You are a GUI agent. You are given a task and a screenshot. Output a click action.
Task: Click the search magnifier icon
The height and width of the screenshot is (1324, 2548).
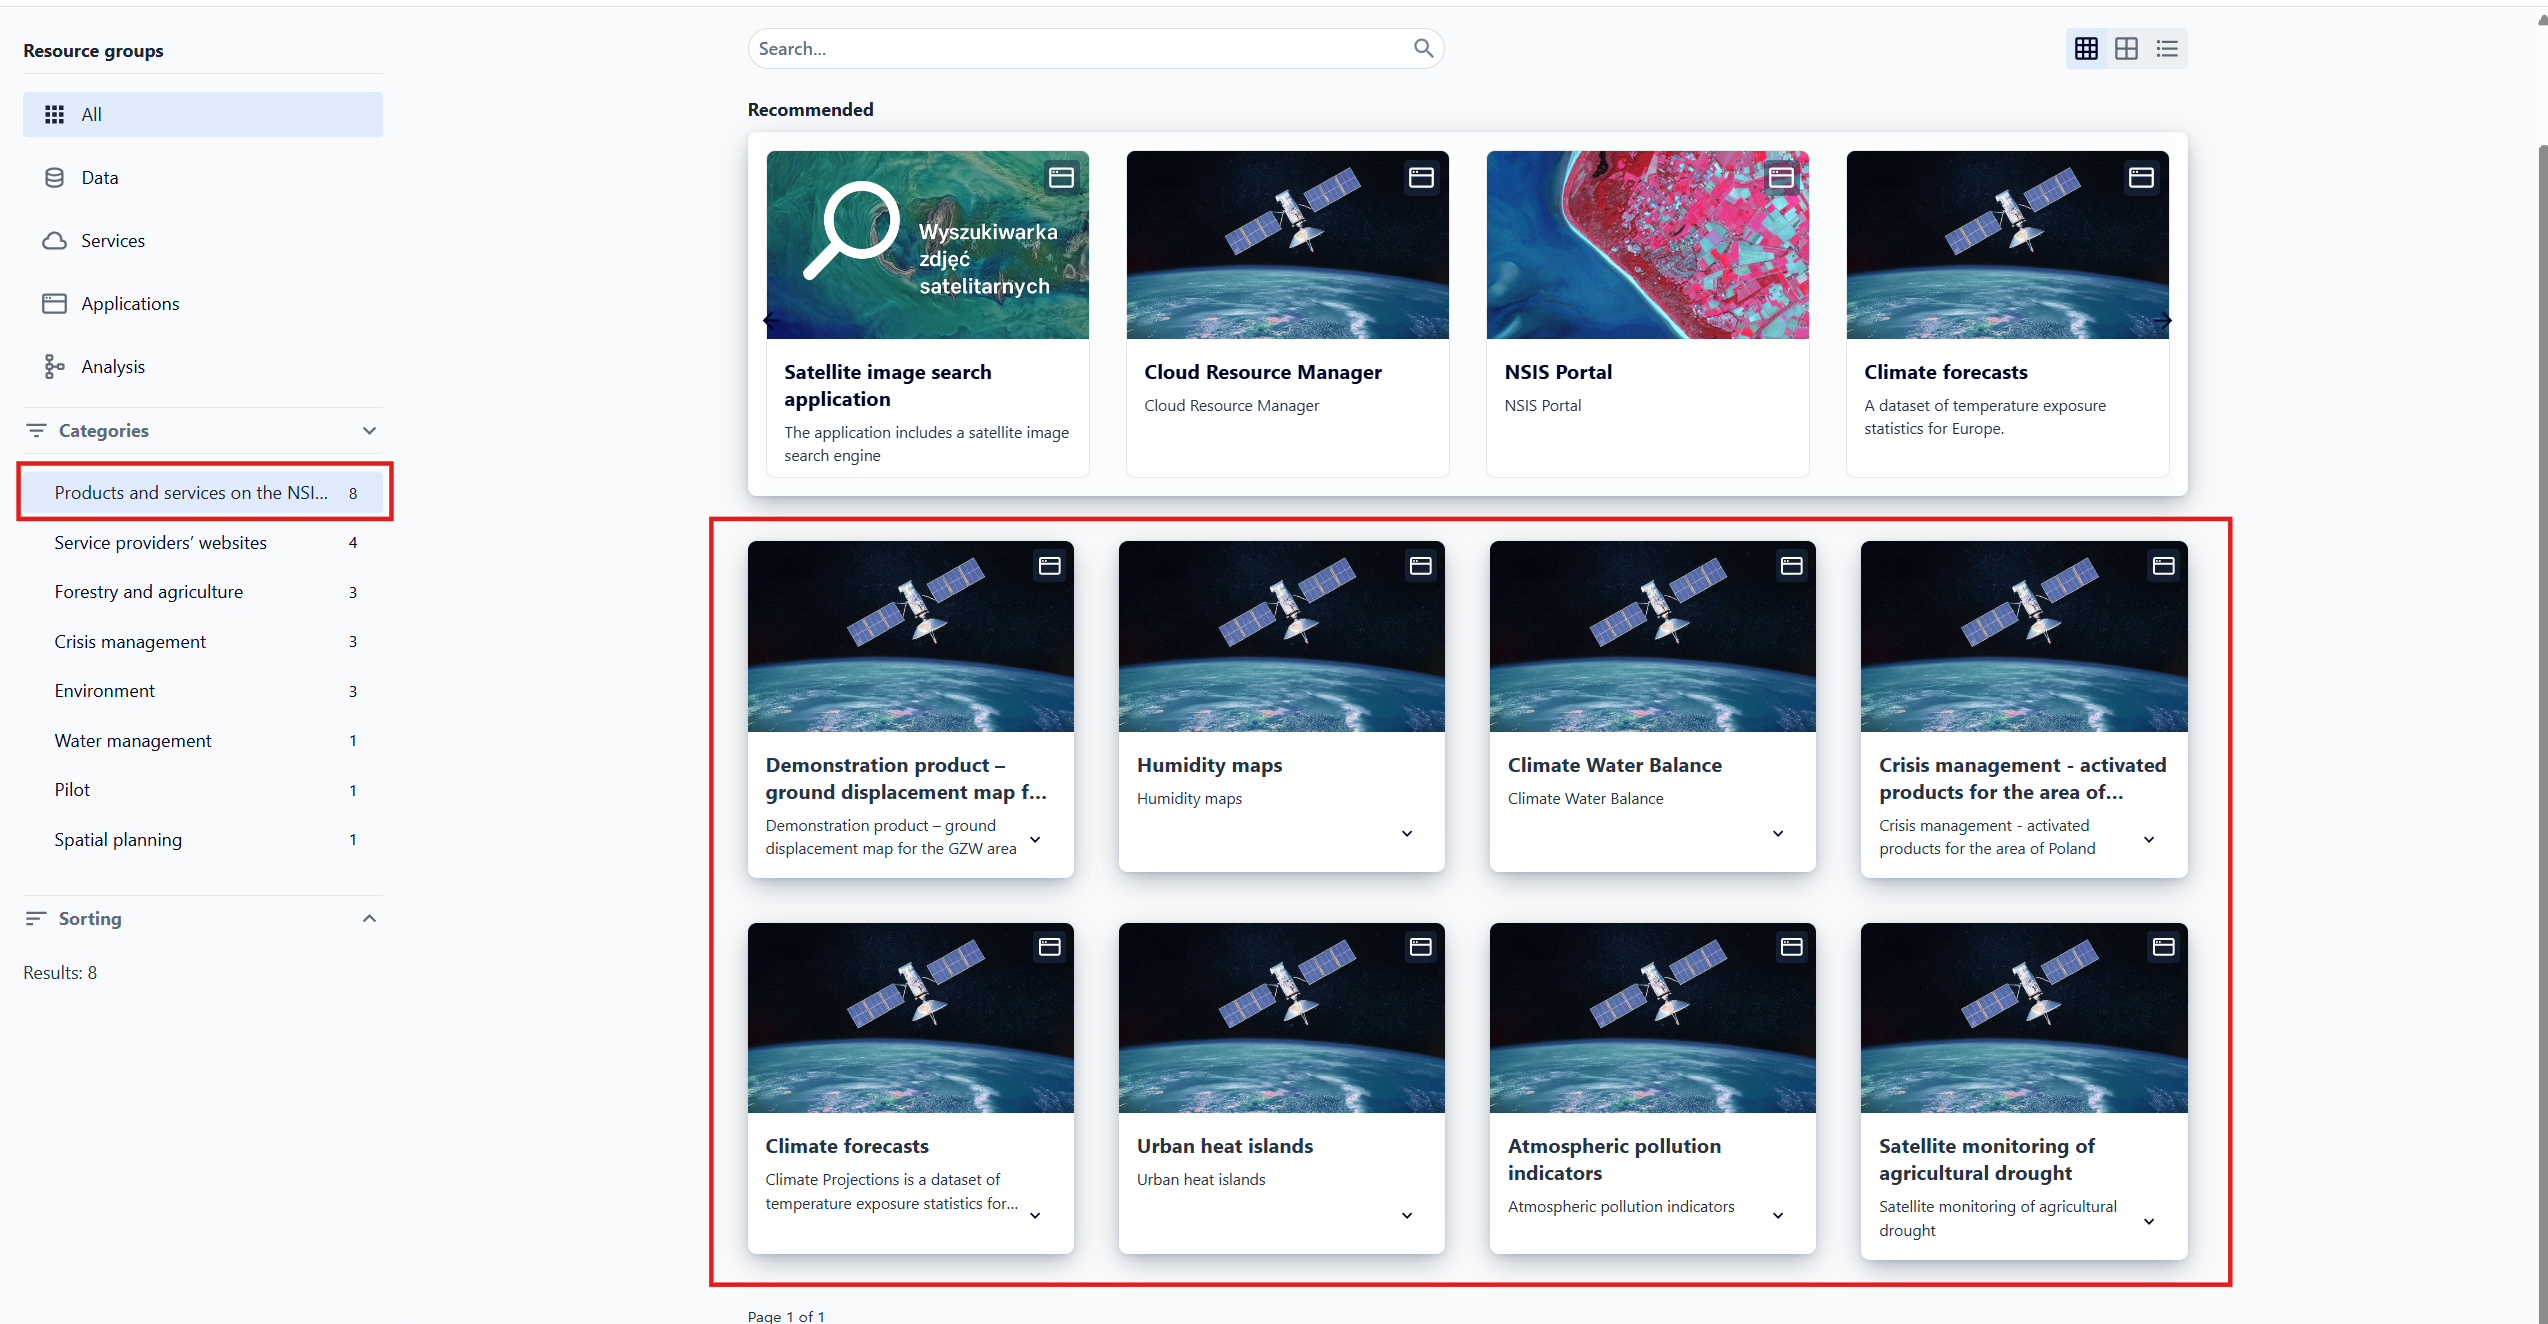[x=1423, y=48]
